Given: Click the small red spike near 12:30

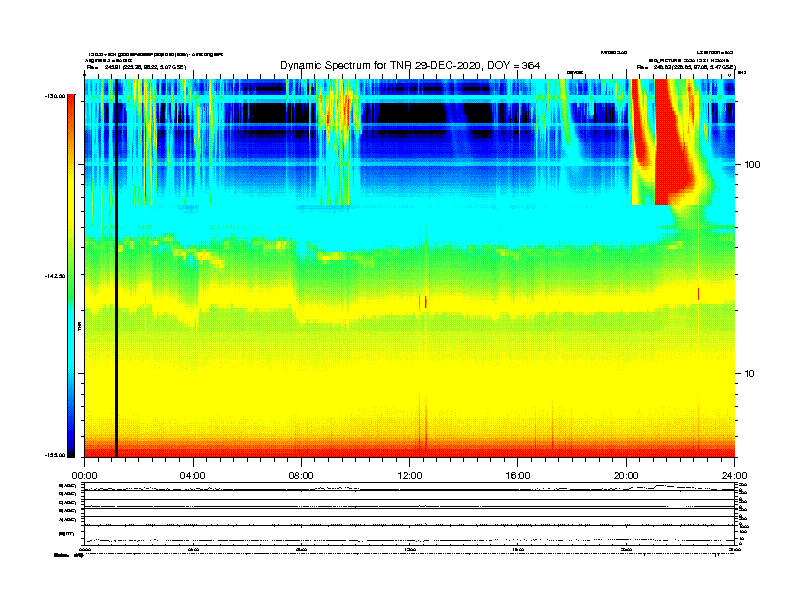Looking at the screenshot, I should point(425,302).
